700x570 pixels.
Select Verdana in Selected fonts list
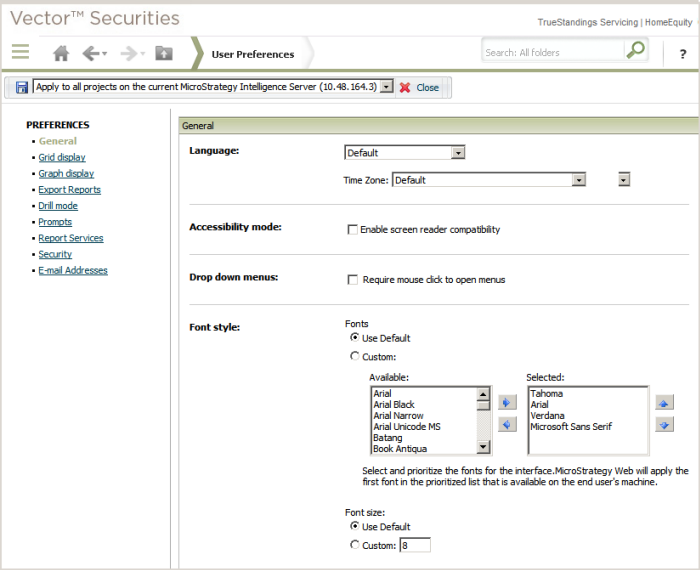(547, 416)
